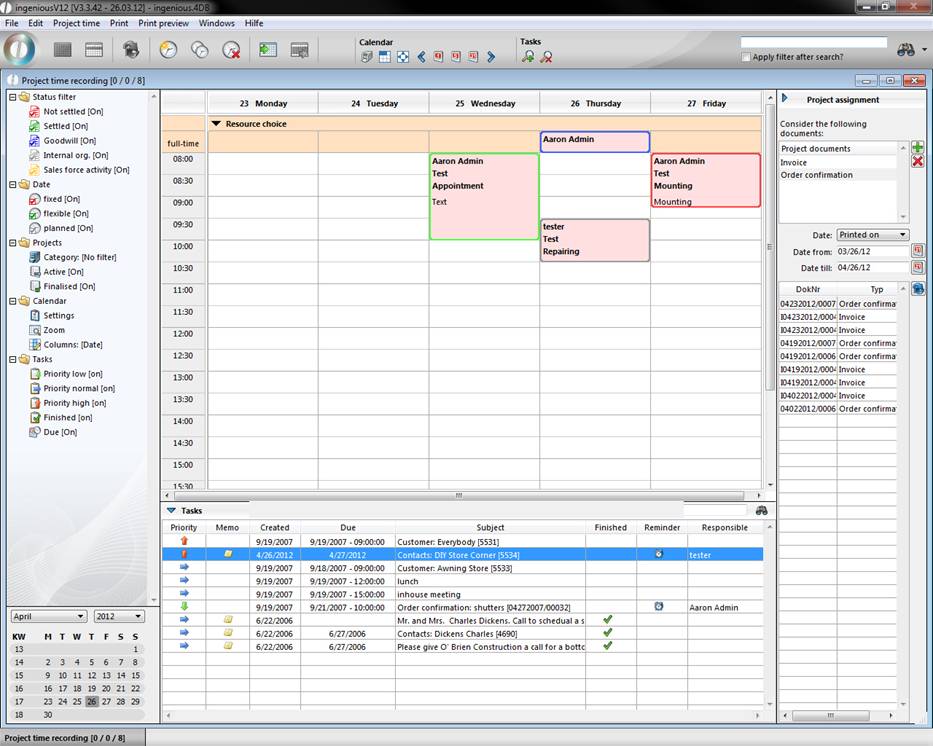Open the Print preview menu
Screen dimensions: 933x746
pyautogui.click(x=163, y=23)
